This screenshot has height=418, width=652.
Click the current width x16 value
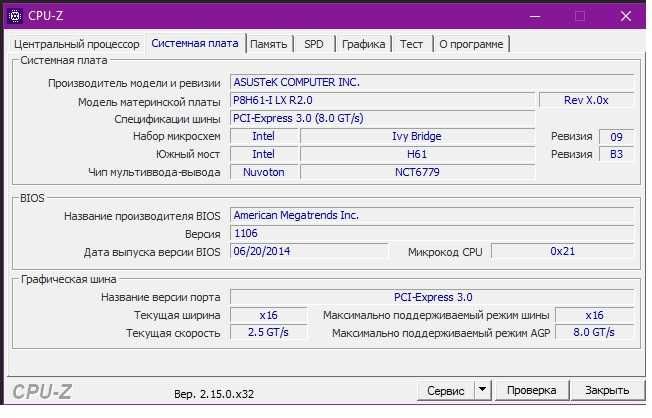[268, 315]
